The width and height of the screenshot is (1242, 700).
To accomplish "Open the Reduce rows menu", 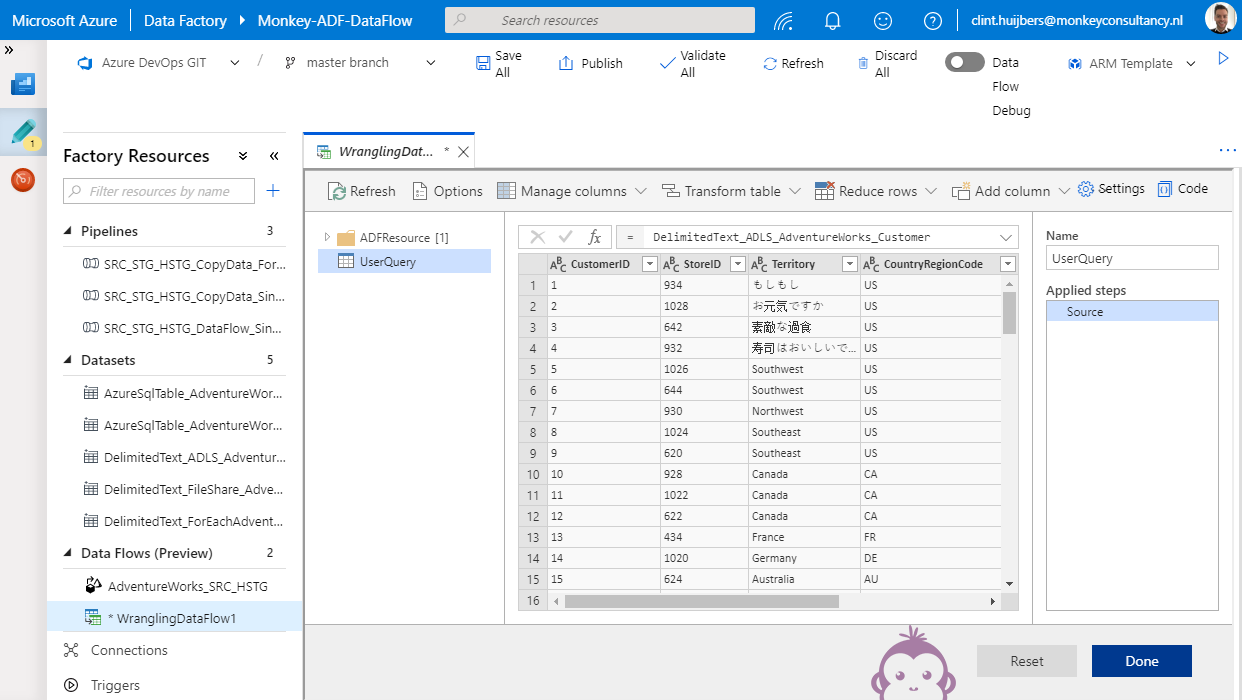I will click(876, 191).
